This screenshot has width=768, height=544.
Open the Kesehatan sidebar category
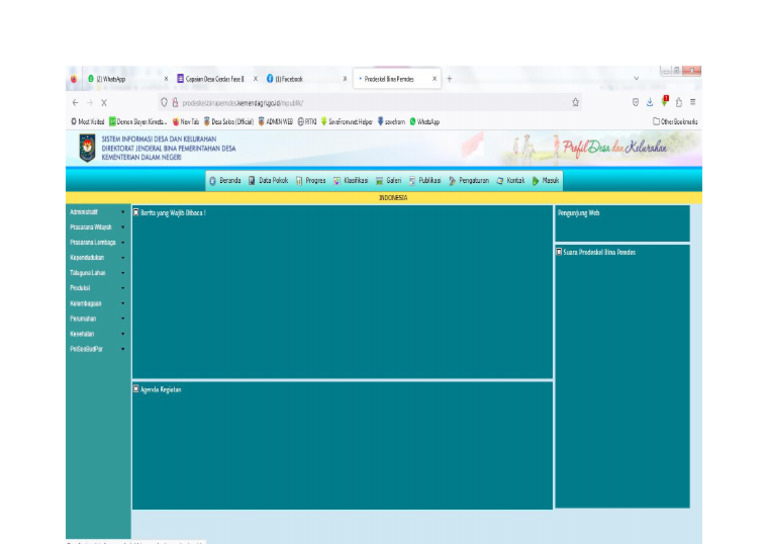[x=82, y=334]
